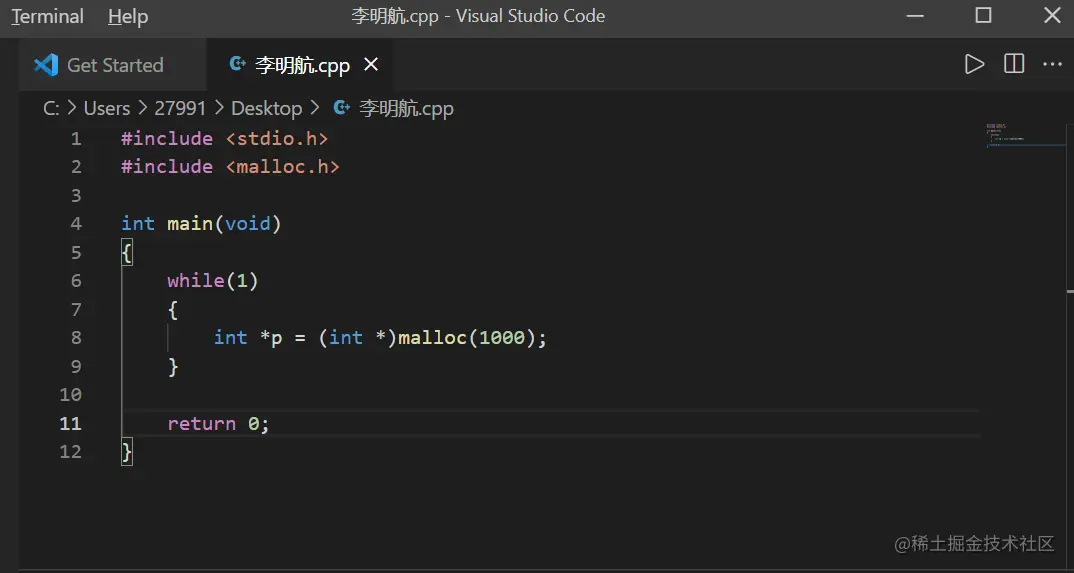The image size is (1074, 573).
Task: Click the C++ file icon in the editor tab
Action: pos(238,64)
